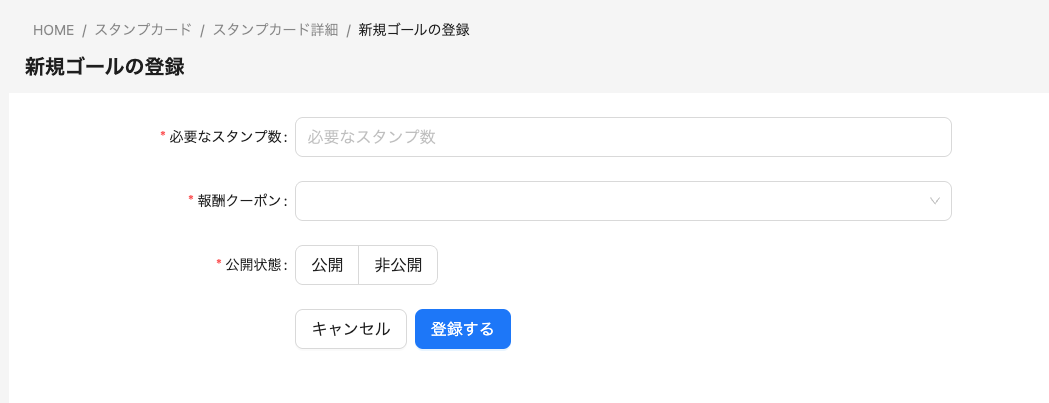1049x403 pixels.
Task: Select the 非公開 option
Action: (398, 265)
